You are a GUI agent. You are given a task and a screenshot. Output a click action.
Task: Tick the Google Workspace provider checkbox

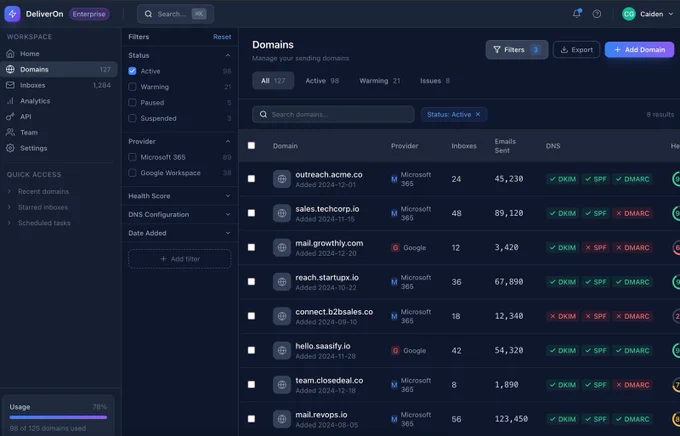[x=132, y=173]
